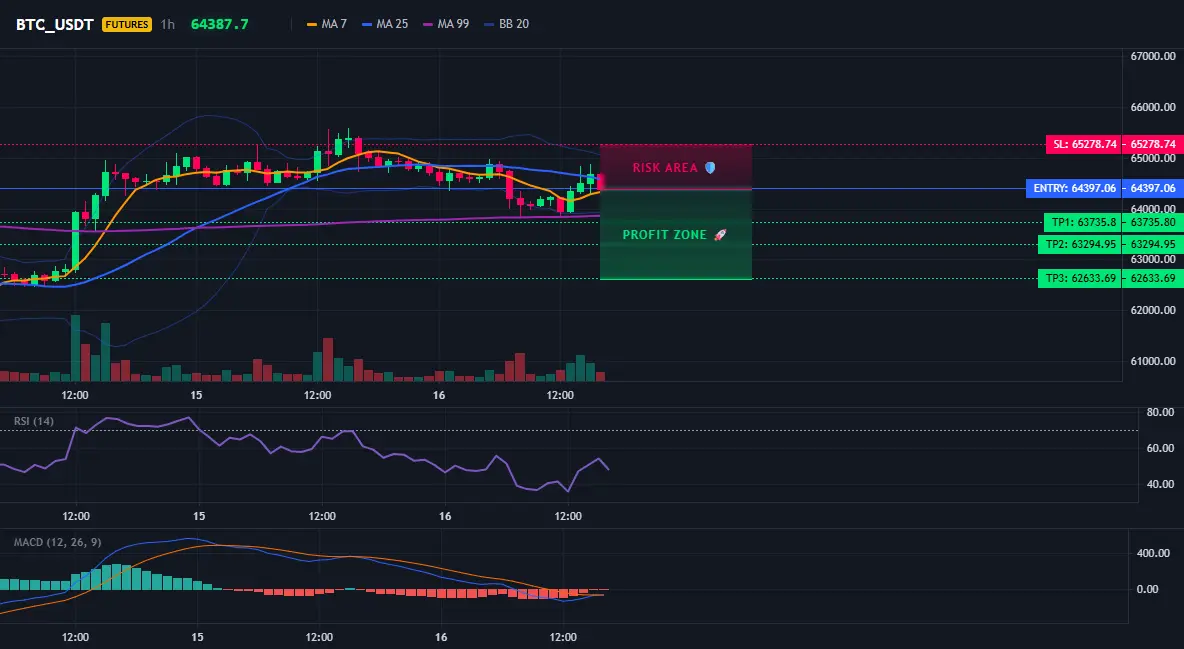Click the 15 date label on main chart axis
The image size is (1184, 649).
(196, 395)
